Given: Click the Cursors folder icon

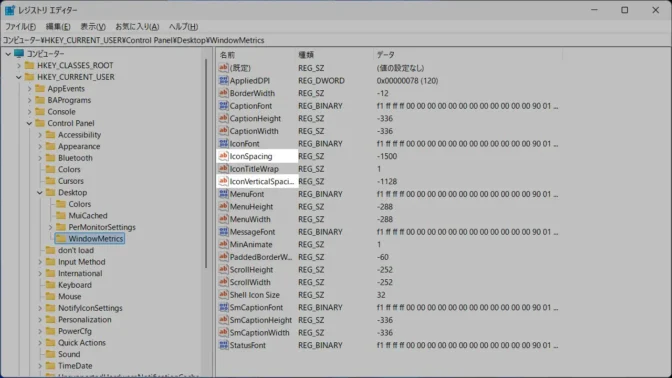Looking at the screenshot, I should tap(51, 181).
